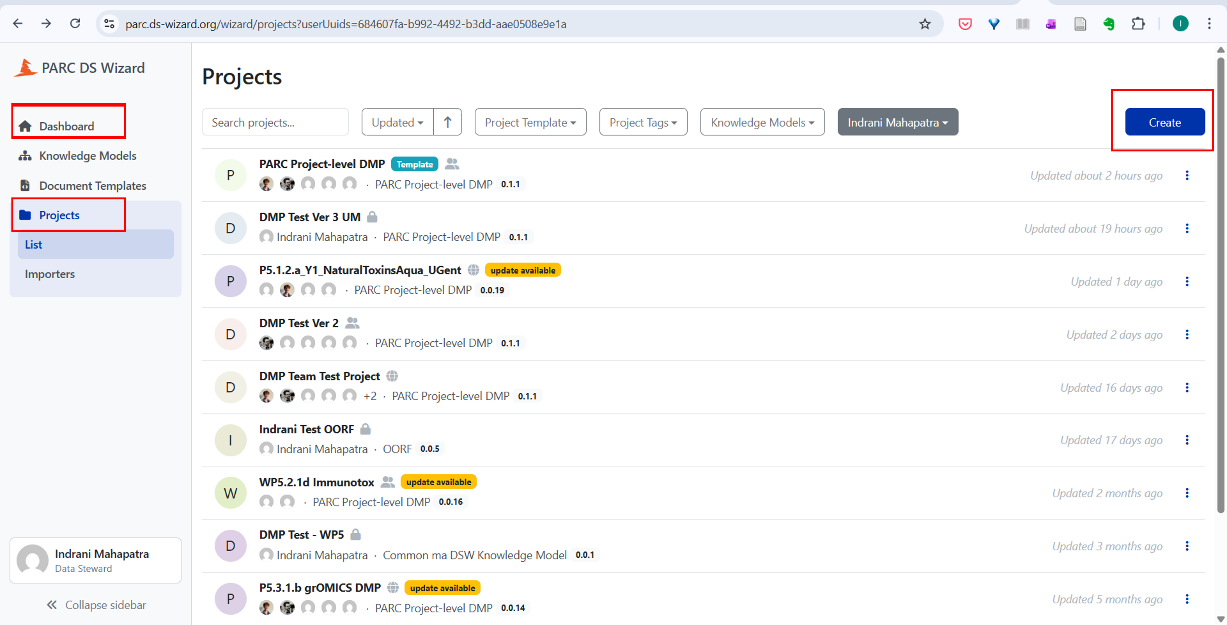The image size is (1227, 625).
Task: Open three-dot menu for DMP Test Ver 3 UM
Action: 1187,228
